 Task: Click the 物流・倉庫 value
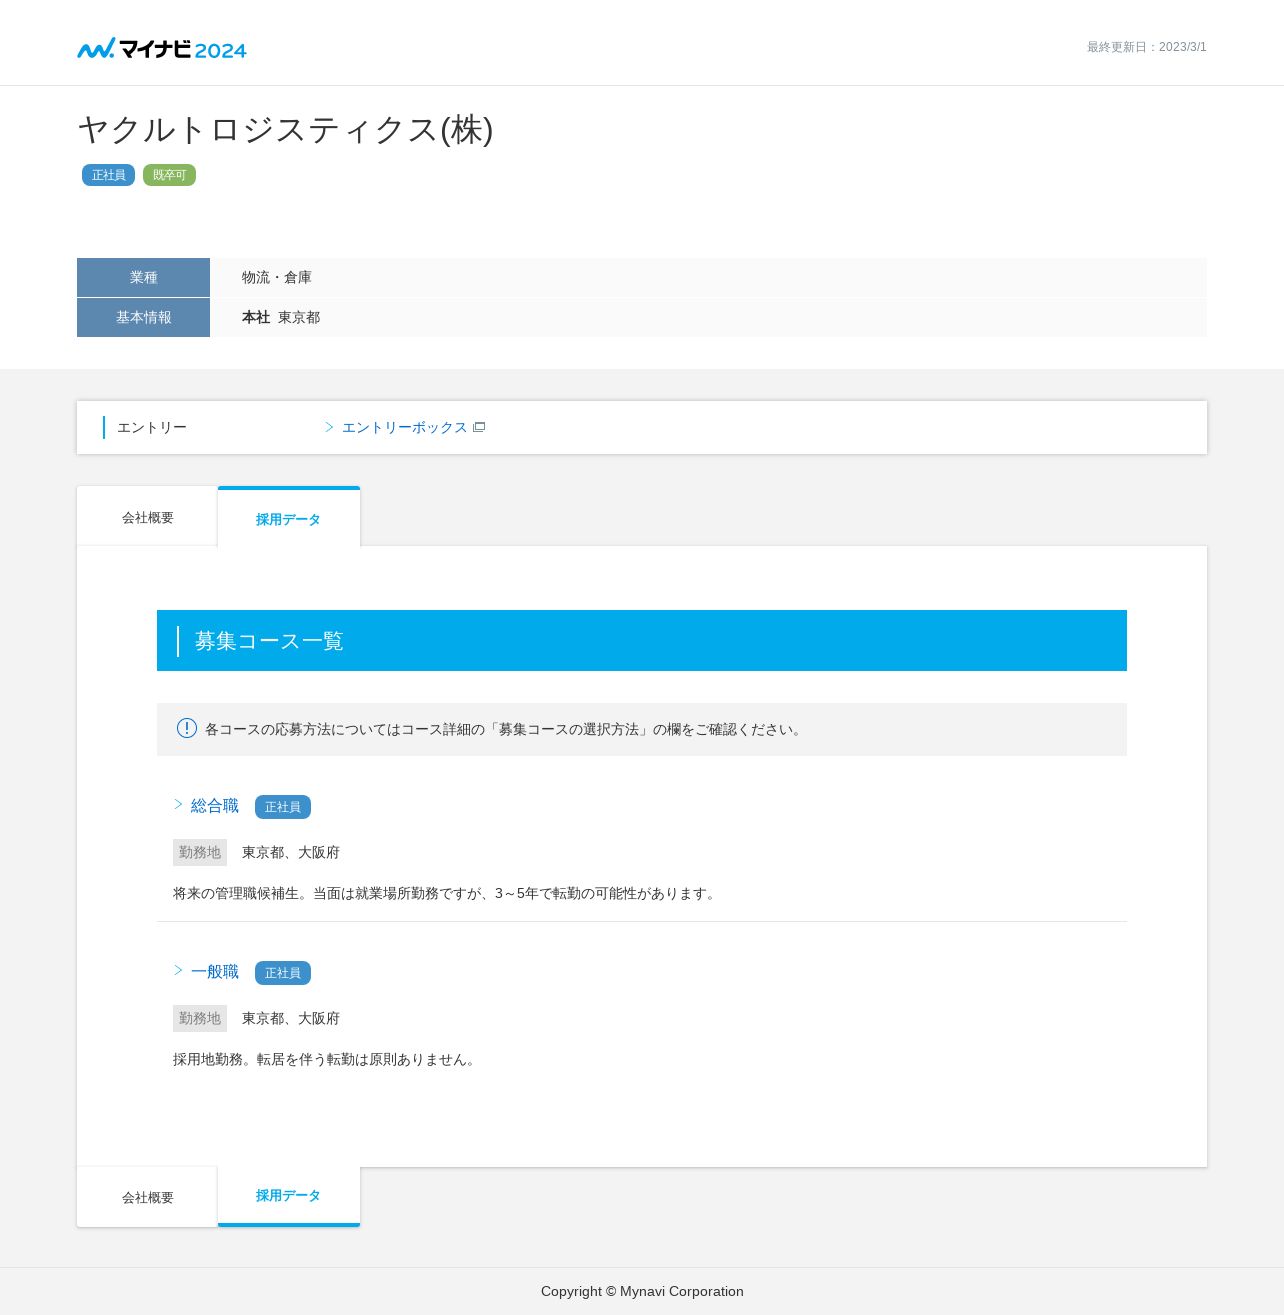click(x=277, y=277)
